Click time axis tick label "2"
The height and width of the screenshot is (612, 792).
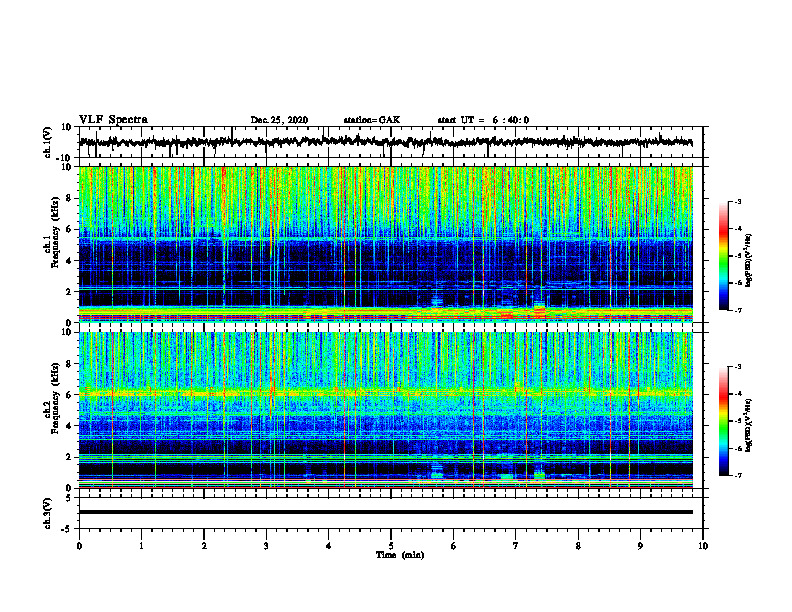(x=204, y=546)
